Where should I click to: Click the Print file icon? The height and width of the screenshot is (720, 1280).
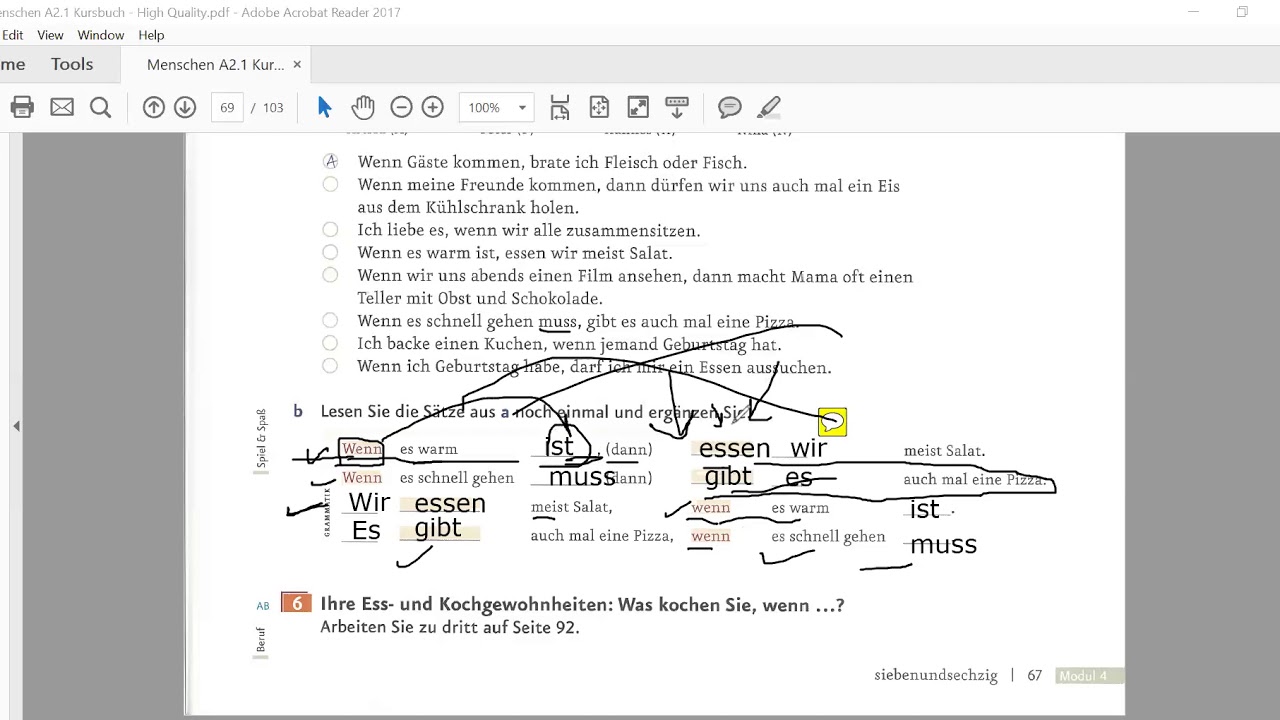22,107
